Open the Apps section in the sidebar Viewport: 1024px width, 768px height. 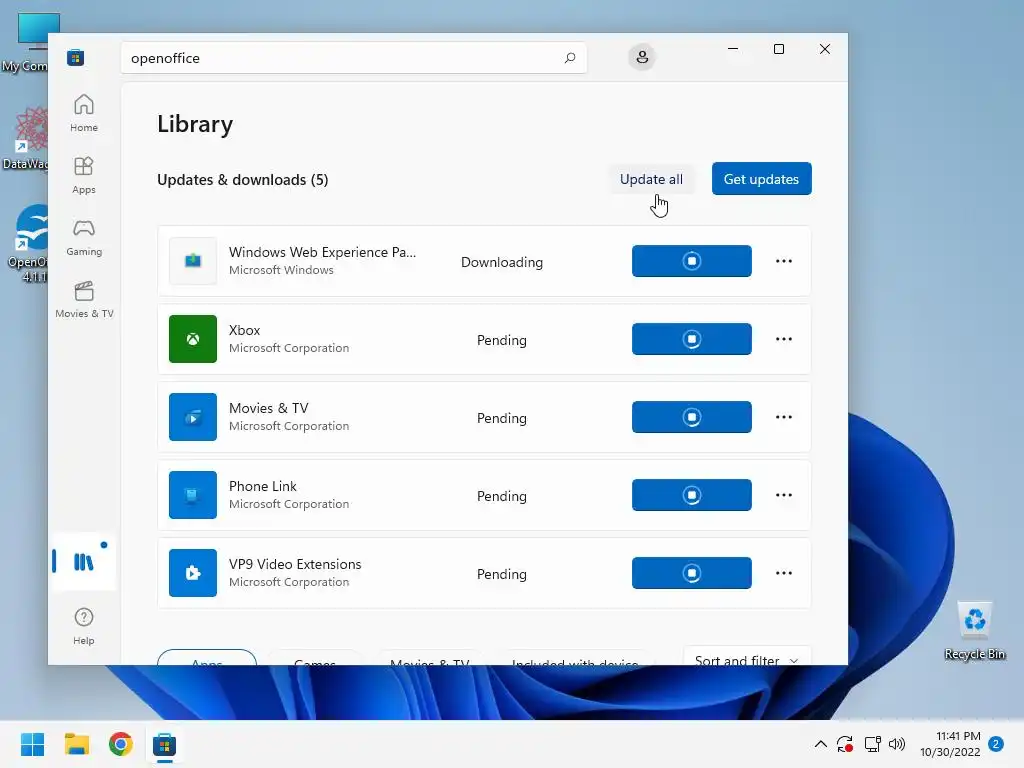(x=84, y=175)
